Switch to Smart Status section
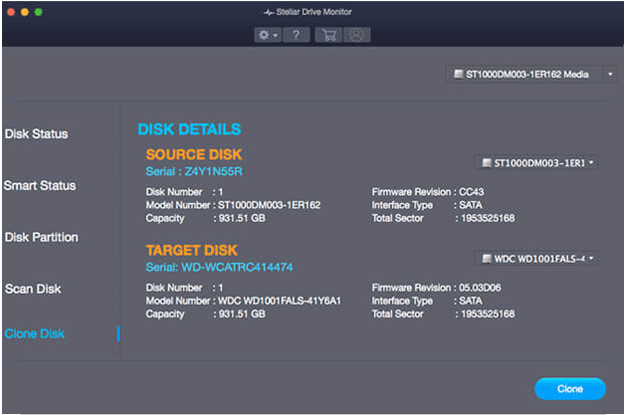625x415 pixels. pyautogui.click(x=40, y=185)
